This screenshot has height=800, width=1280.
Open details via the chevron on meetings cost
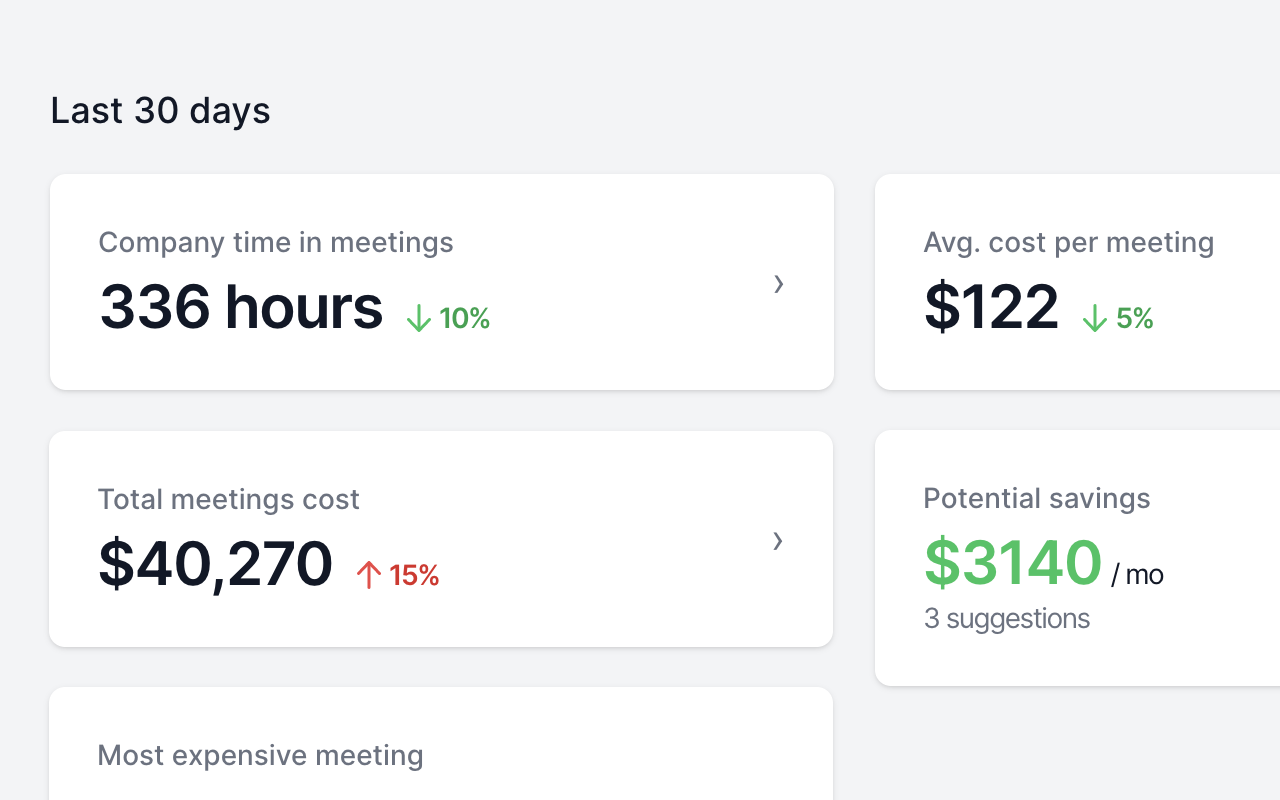pos(778,541)
